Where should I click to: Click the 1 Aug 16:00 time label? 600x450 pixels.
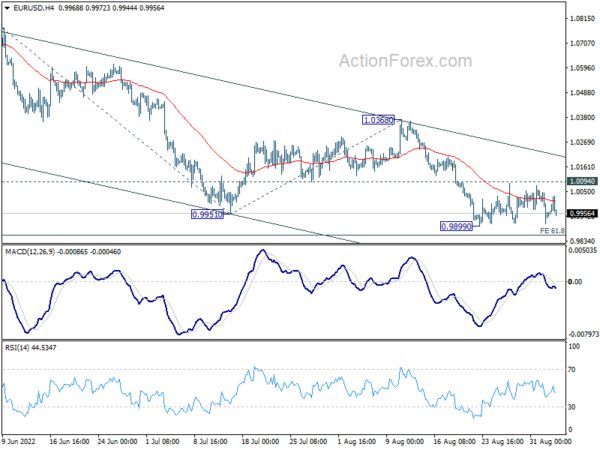click(357, 442)
